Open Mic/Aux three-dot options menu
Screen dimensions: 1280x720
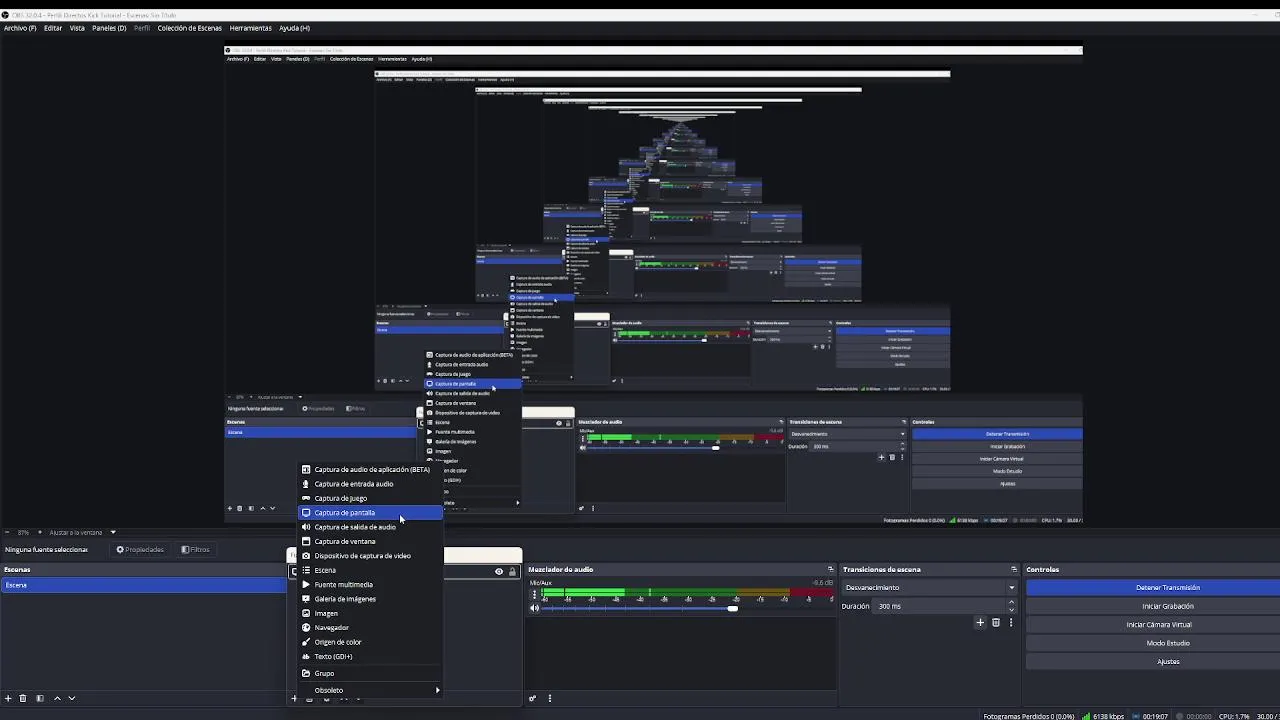tap(534, 594)
